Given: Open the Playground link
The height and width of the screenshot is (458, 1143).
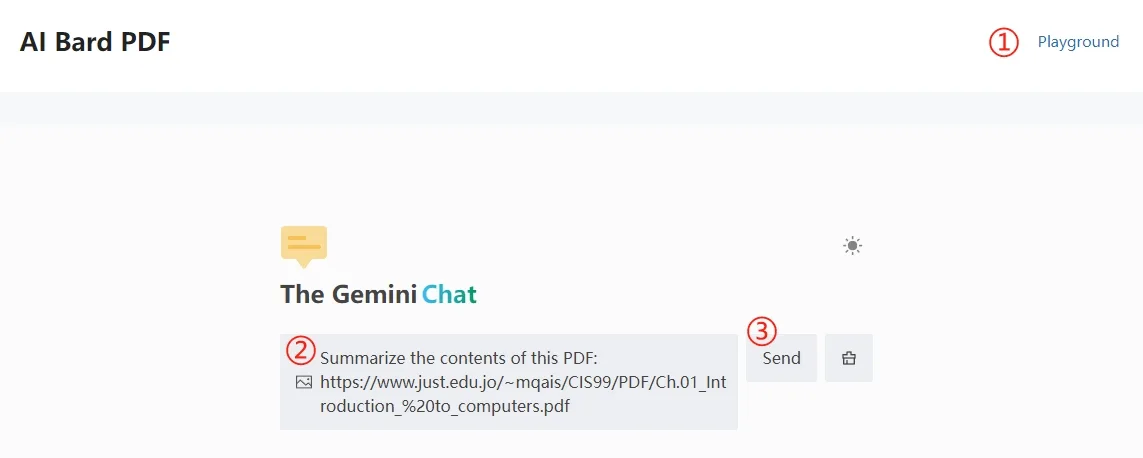Looking at the screenshot, I should 1078,42.
